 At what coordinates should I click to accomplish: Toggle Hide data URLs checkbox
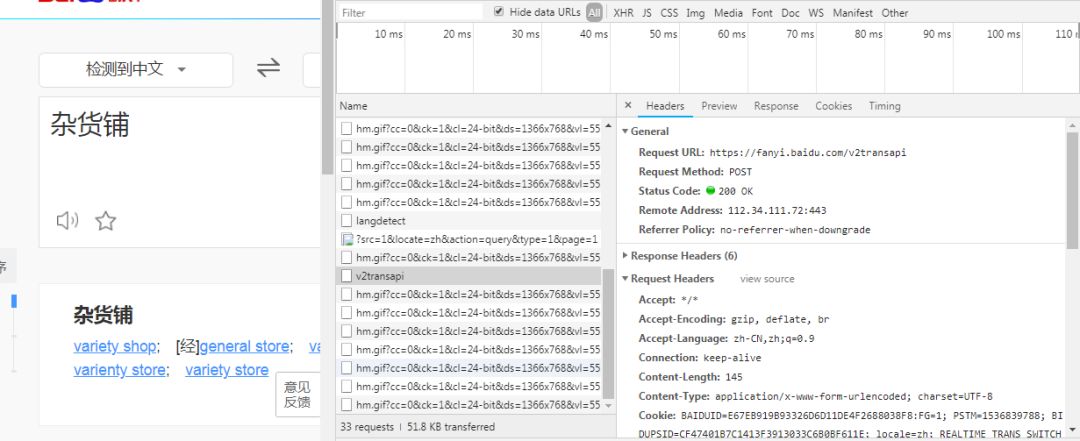click(500, 12)
